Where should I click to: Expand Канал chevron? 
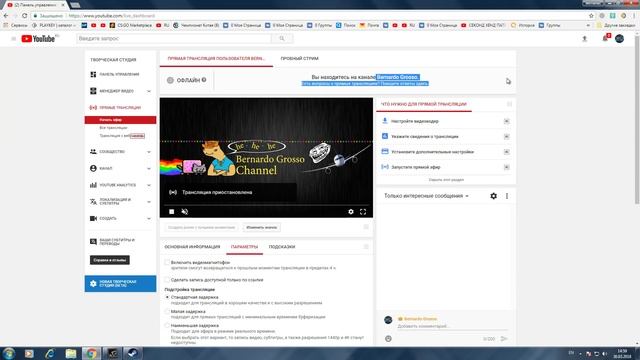[149, 169]
